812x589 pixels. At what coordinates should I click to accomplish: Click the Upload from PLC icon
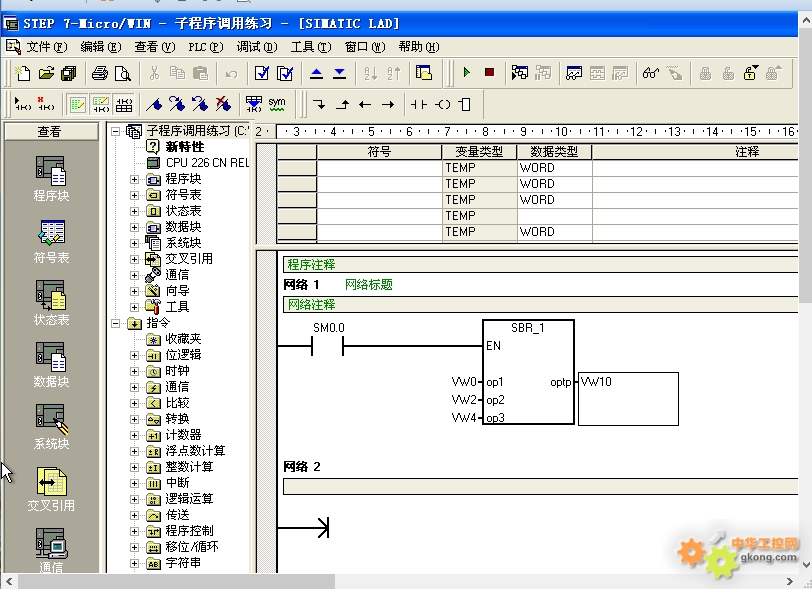[316, 73]
